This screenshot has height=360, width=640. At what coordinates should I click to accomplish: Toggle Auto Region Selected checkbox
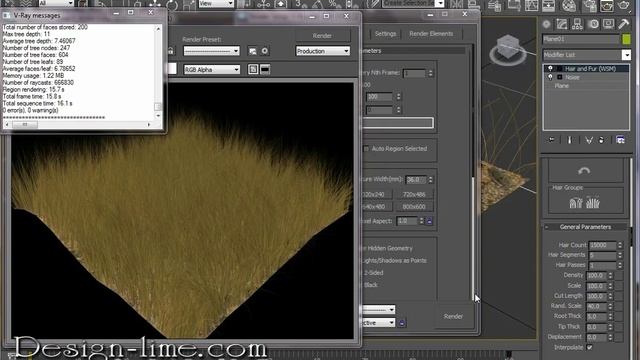[x=366, y=149]
